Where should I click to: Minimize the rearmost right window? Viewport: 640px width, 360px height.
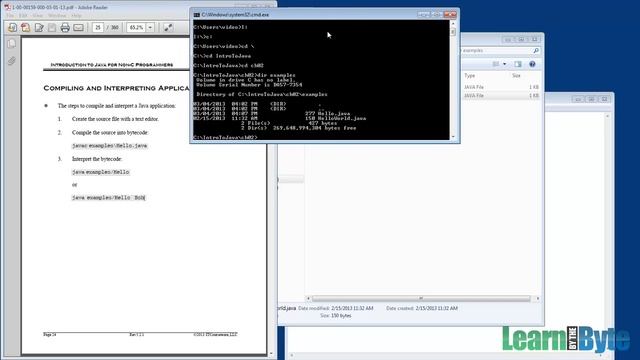click(x=578, y=99)
